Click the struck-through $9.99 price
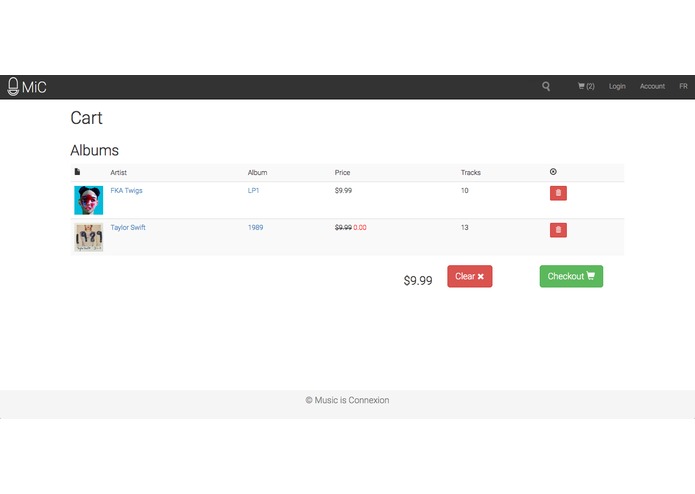 343,227
